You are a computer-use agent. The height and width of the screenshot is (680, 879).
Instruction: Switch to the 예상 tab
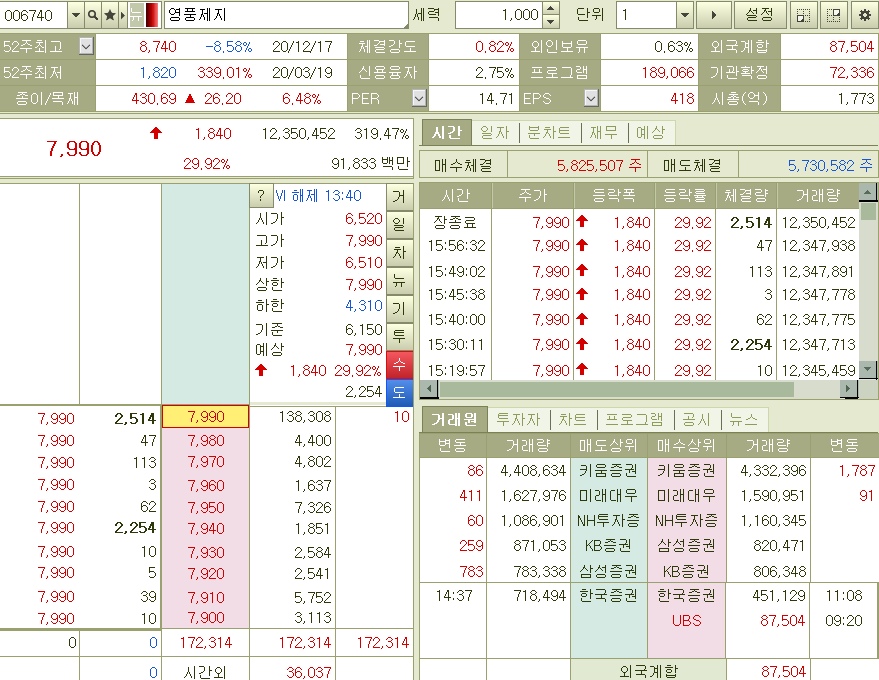pyautogui.click(x=650, y=132)
